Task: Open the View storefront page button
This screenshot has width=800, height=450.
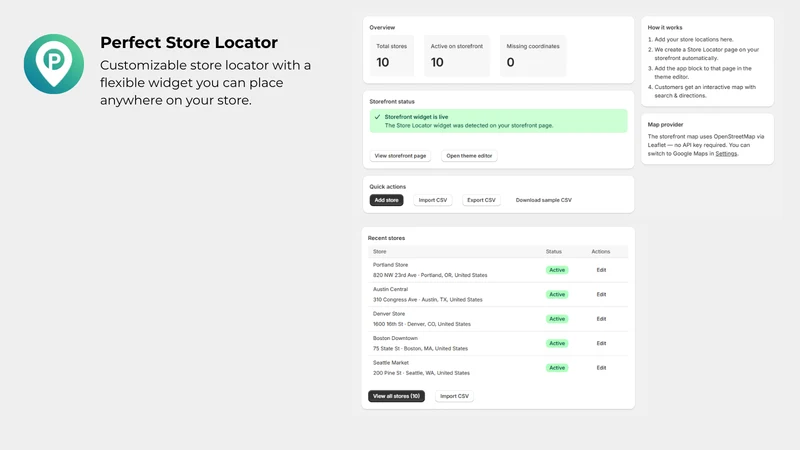Action: pos(400,156)
